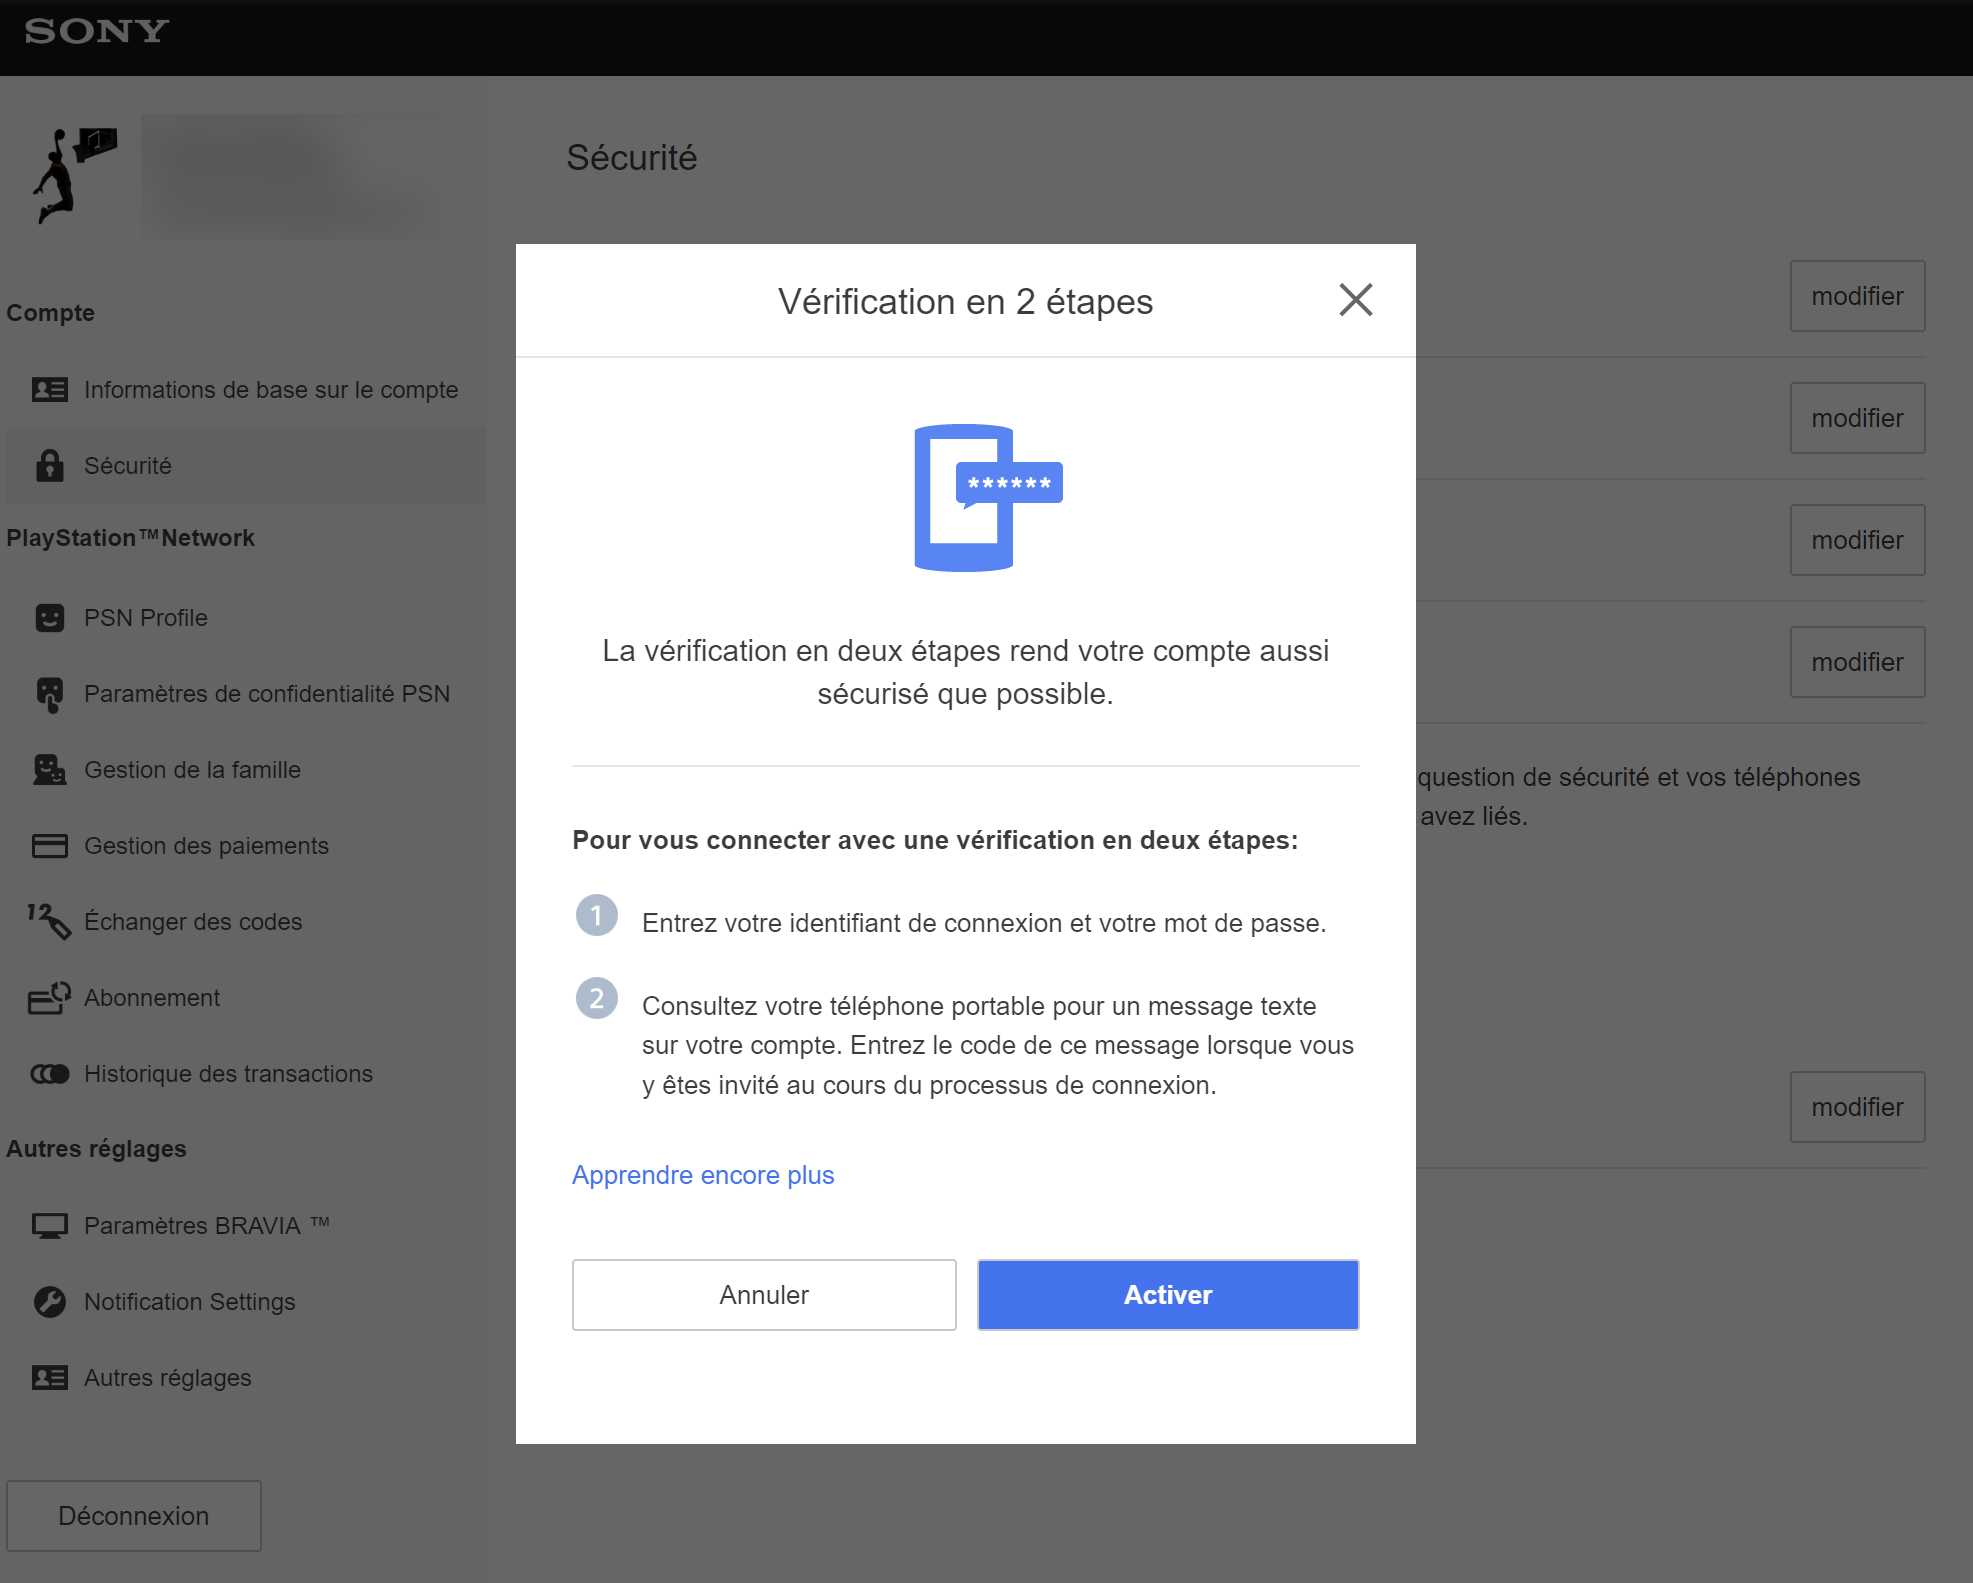This screenshot has width=1973, height=1583.
Task: Expand the Compte section in sidebar
Action: [47, 313]
